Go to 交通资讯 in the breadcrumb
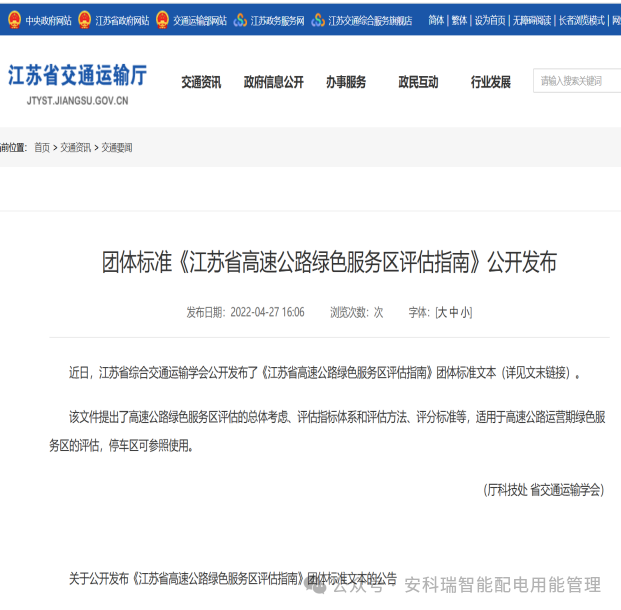621x610 pixels. [x=76, y=148]
